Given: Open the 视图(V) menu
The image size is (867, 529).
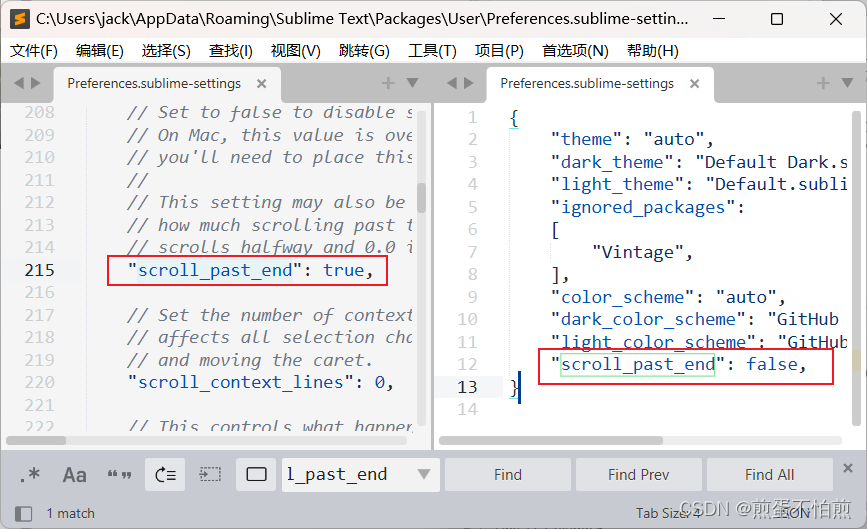Looking at the screenshot, I should (x=295, y=51).
